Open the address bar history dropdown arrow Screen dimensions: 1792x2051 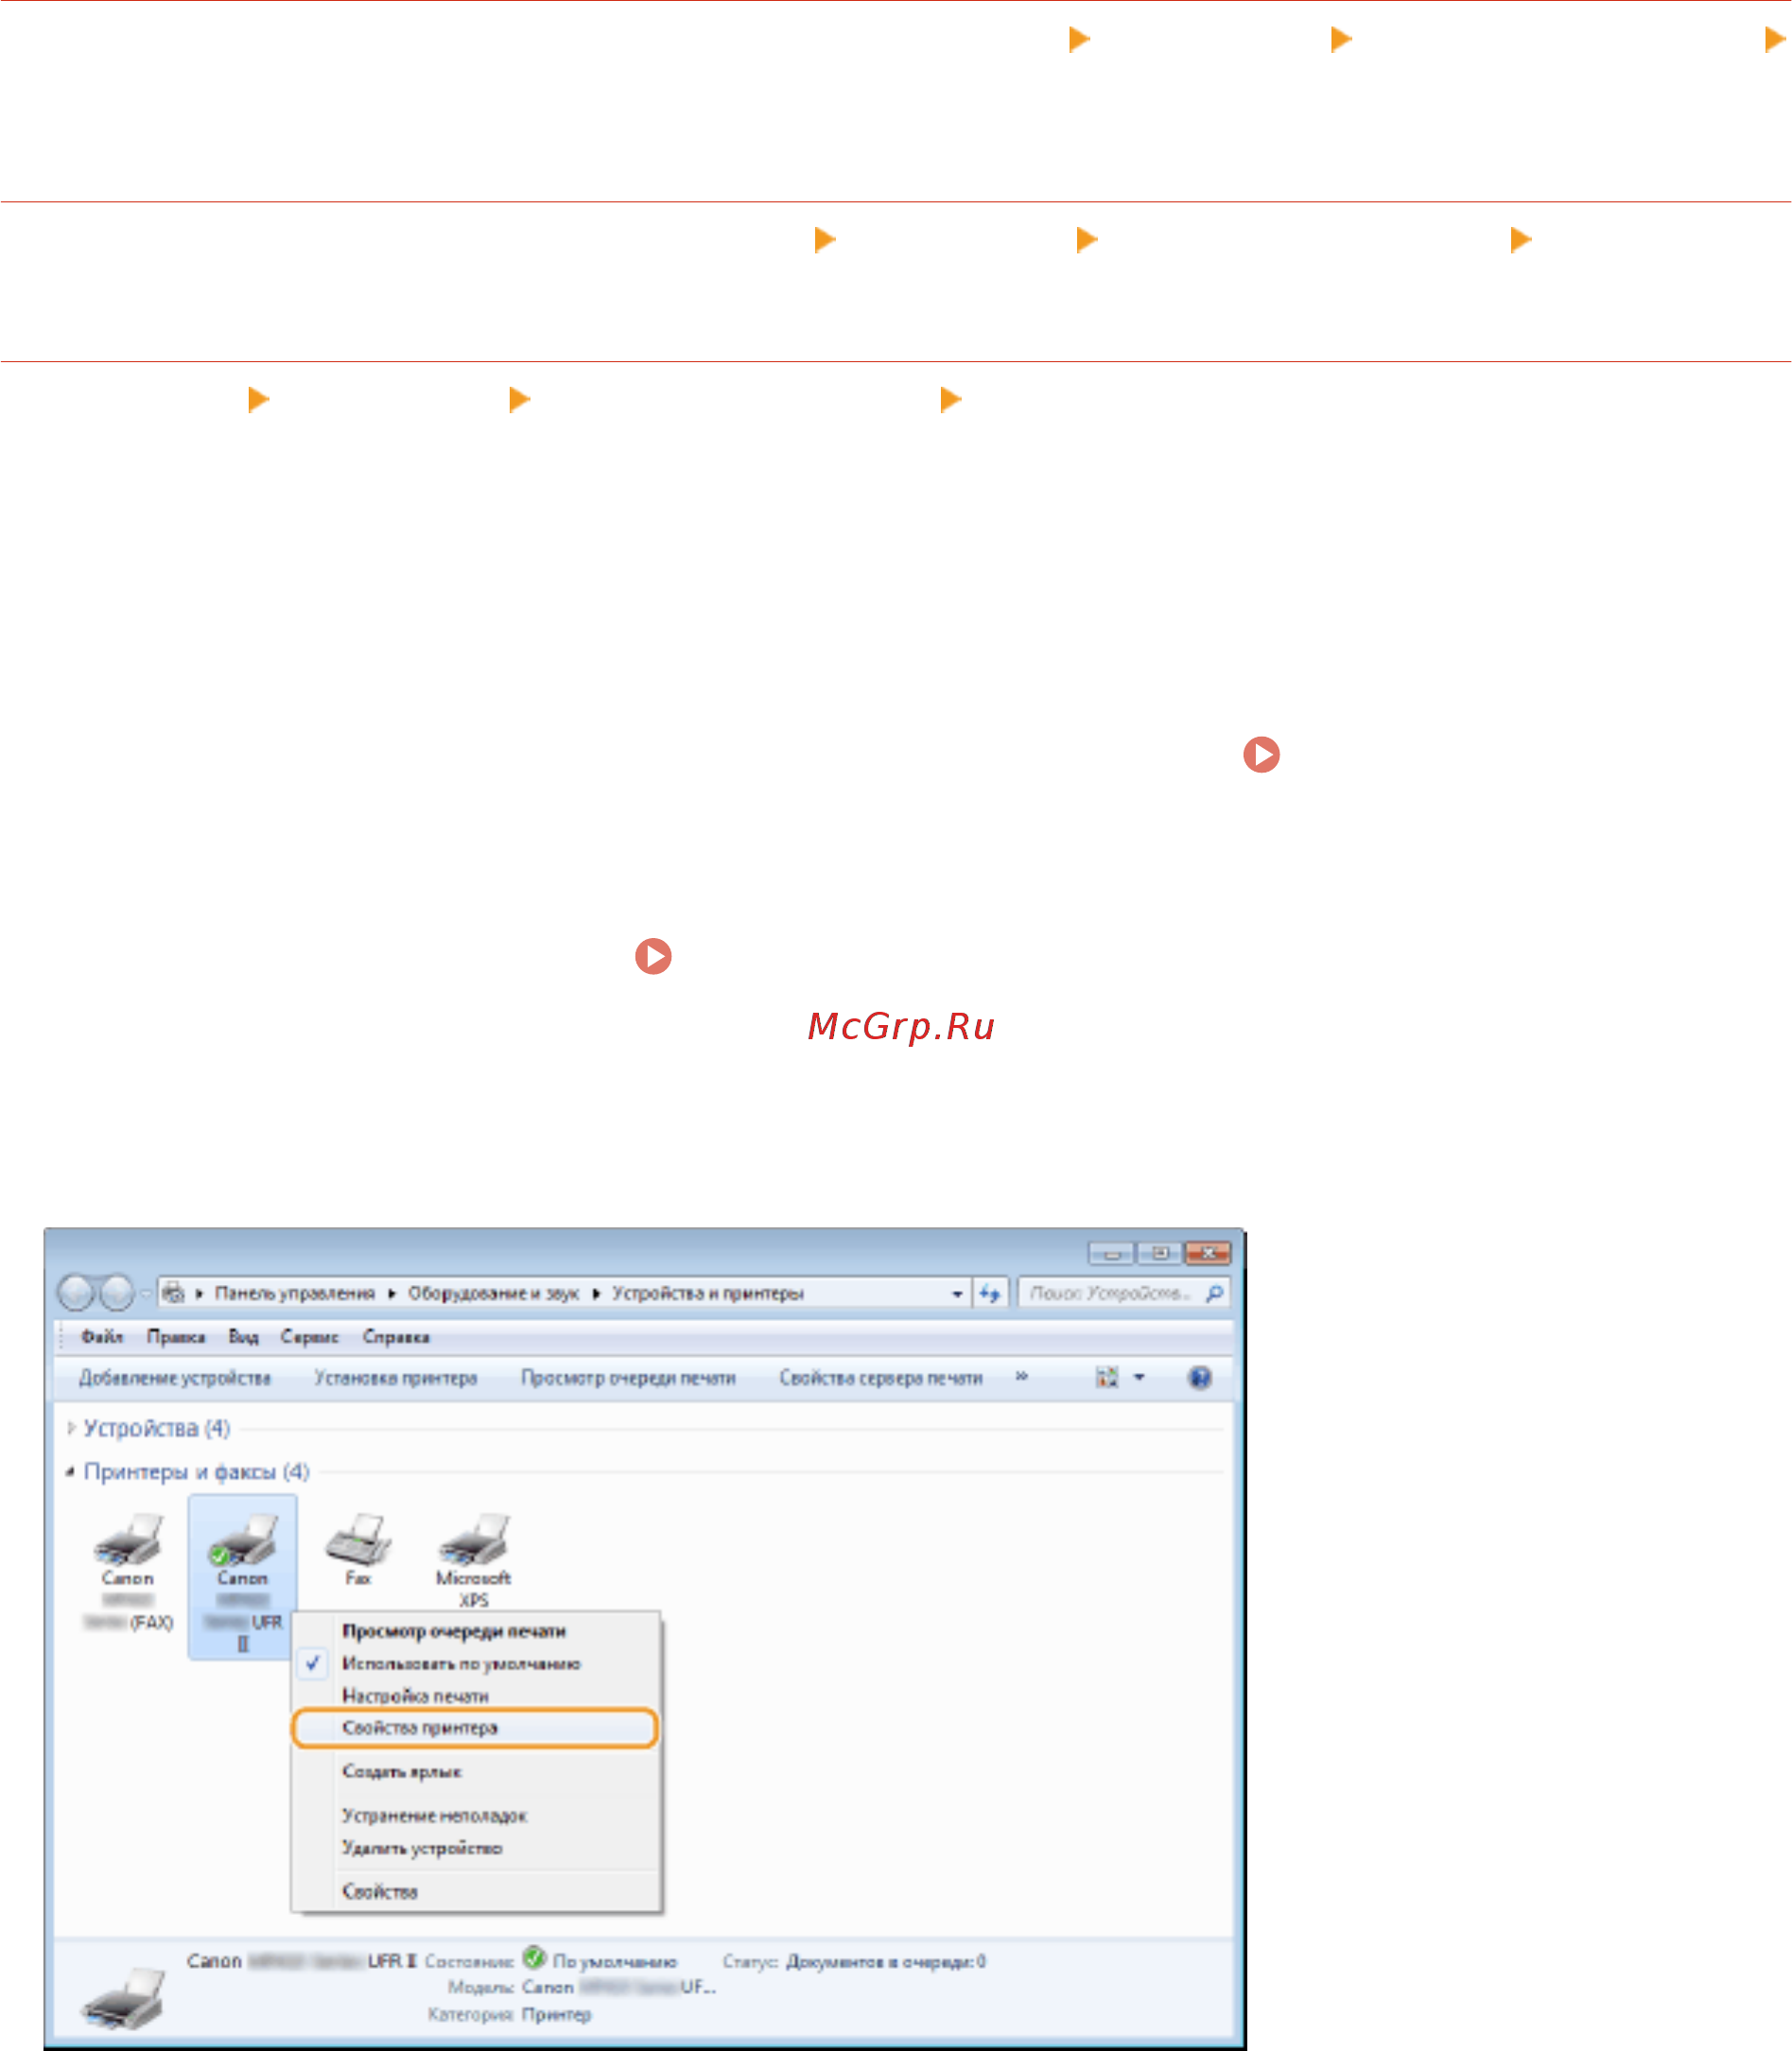point(957,1293)
